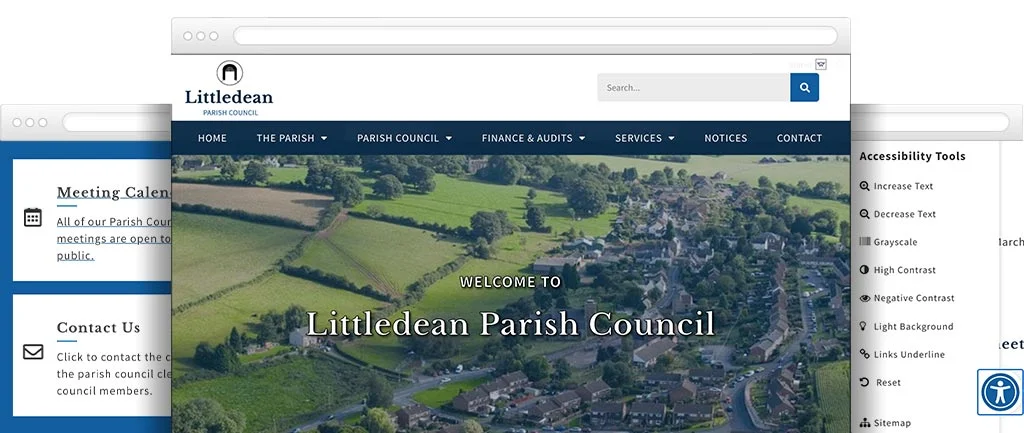Click the Contact Us envelope icon

pos(33,352)
